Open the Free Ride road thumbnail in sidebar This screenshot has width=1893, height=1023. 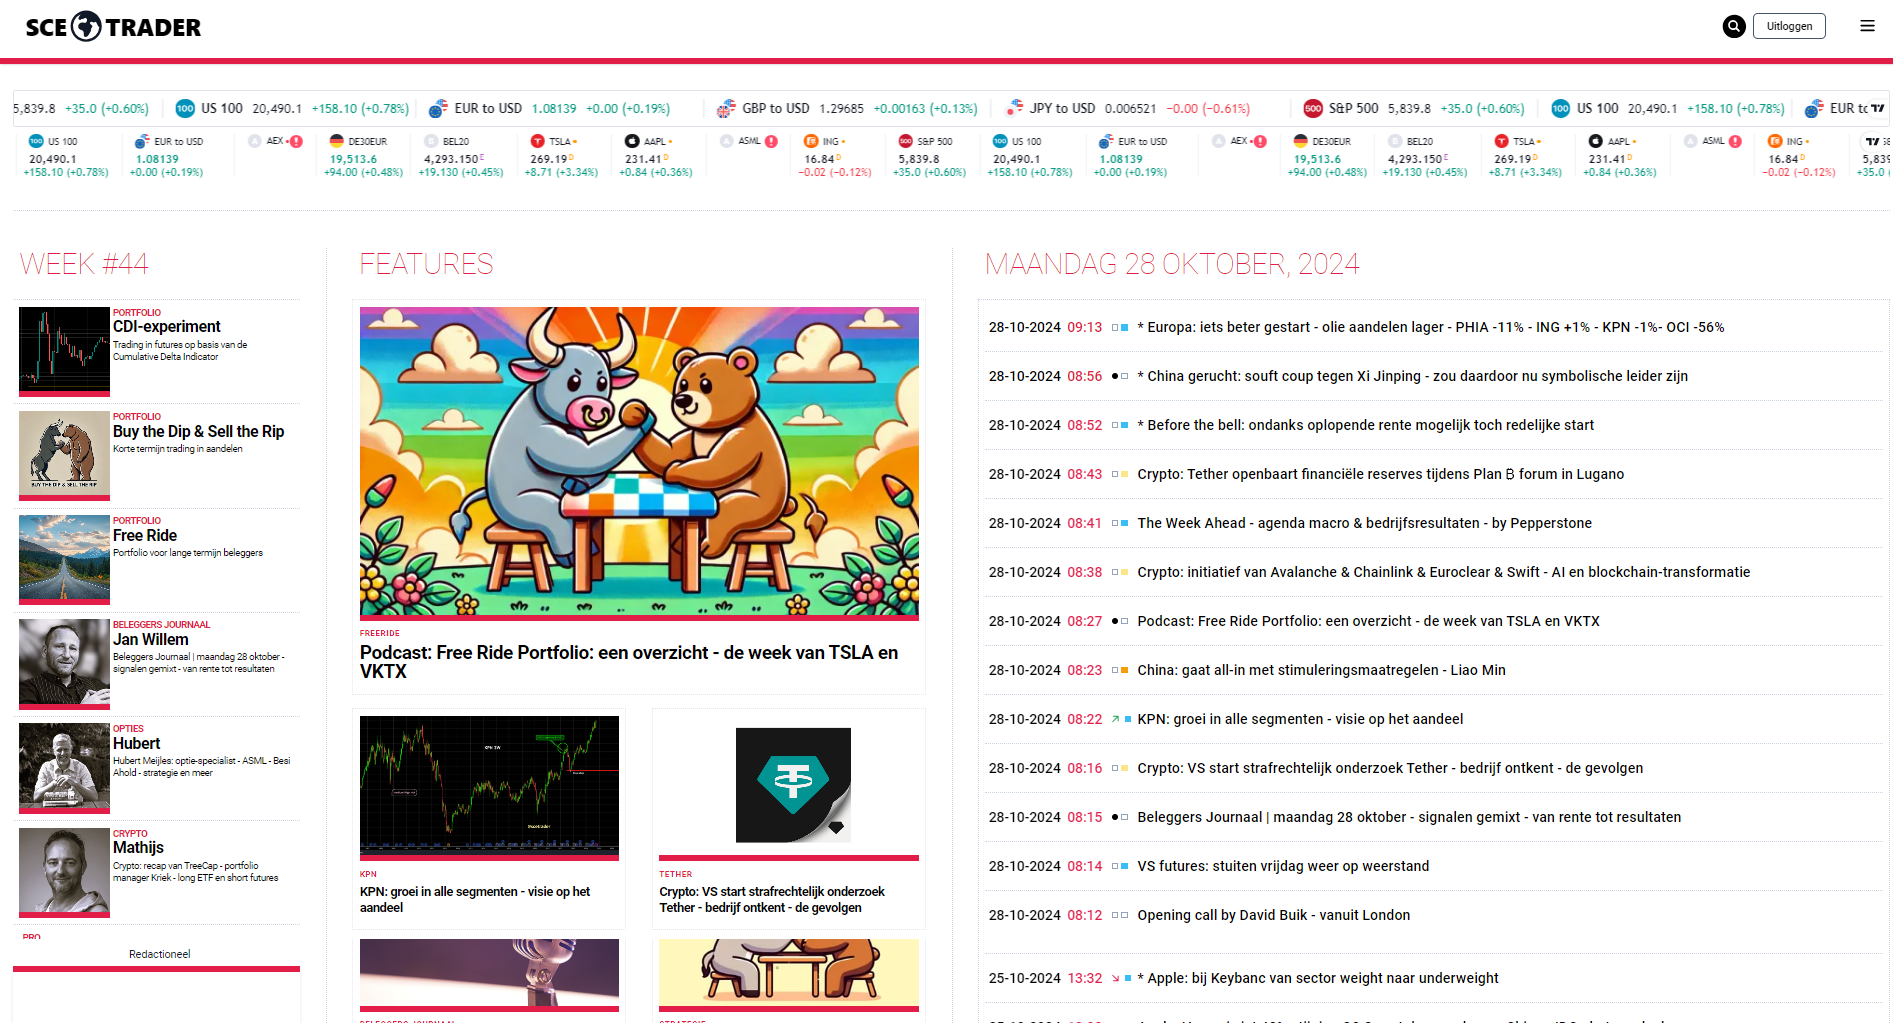64,559
